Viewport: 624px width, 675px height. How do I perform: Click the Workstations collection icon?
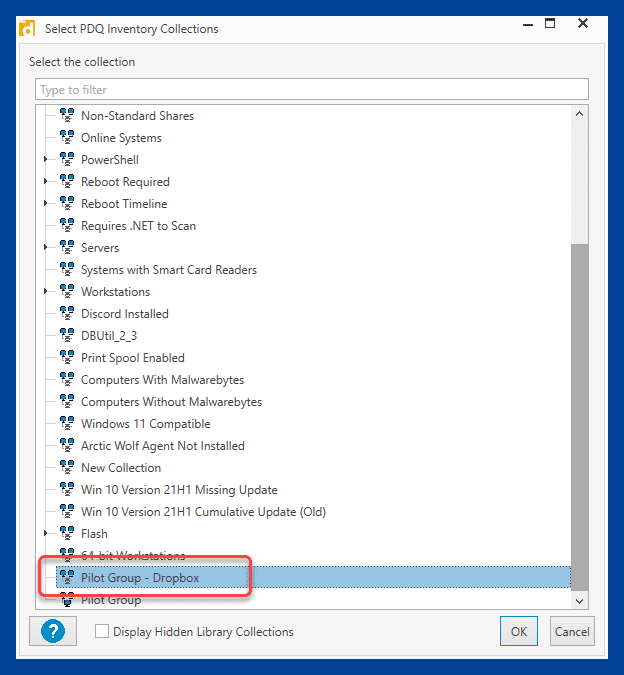67,291
